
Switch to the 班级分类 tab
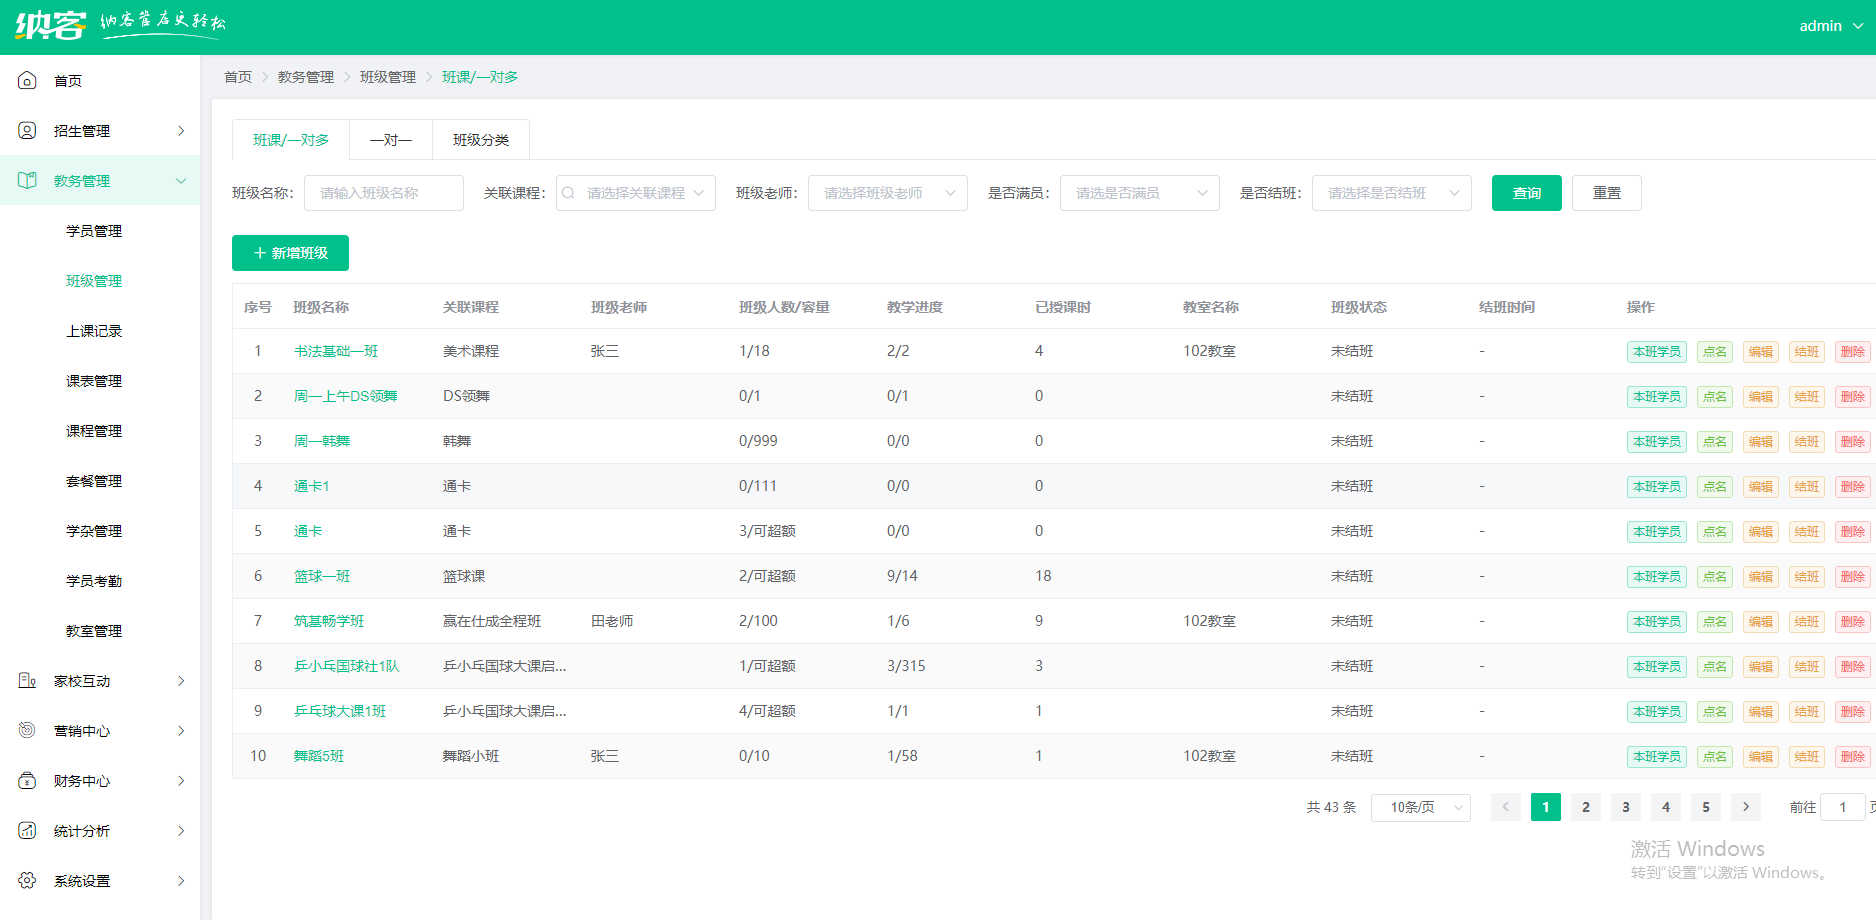(481, 140)
